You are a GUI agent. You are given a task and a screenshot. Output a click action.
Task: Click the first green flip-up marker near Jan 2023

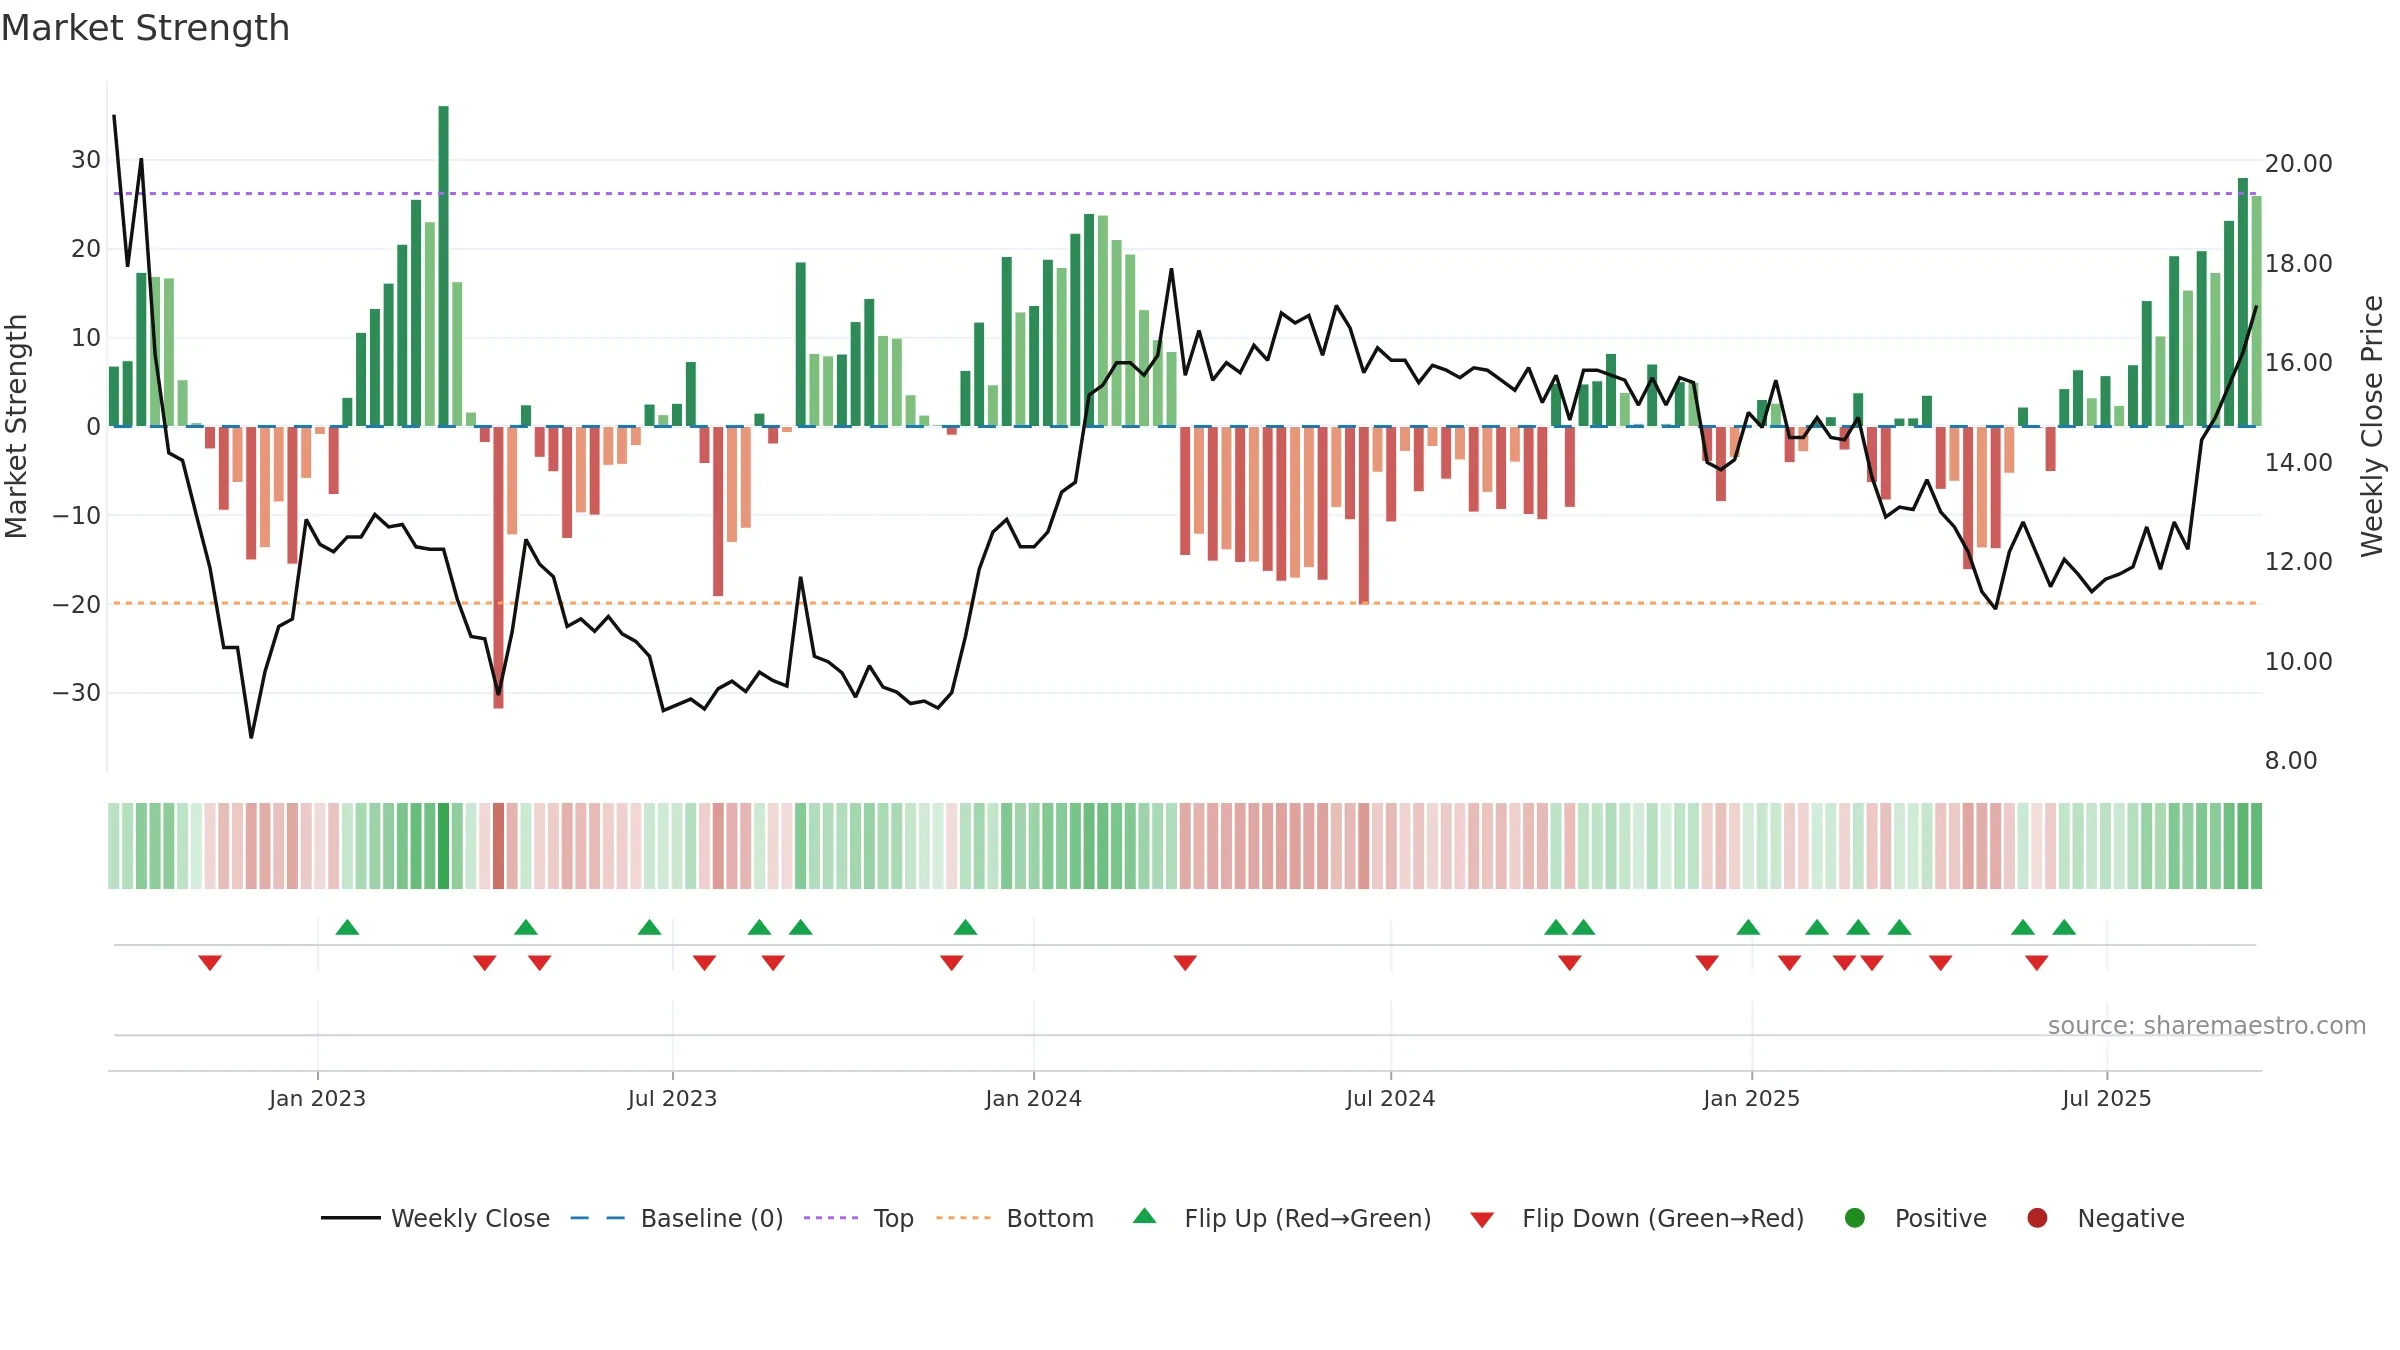click(x=347, y=927)
